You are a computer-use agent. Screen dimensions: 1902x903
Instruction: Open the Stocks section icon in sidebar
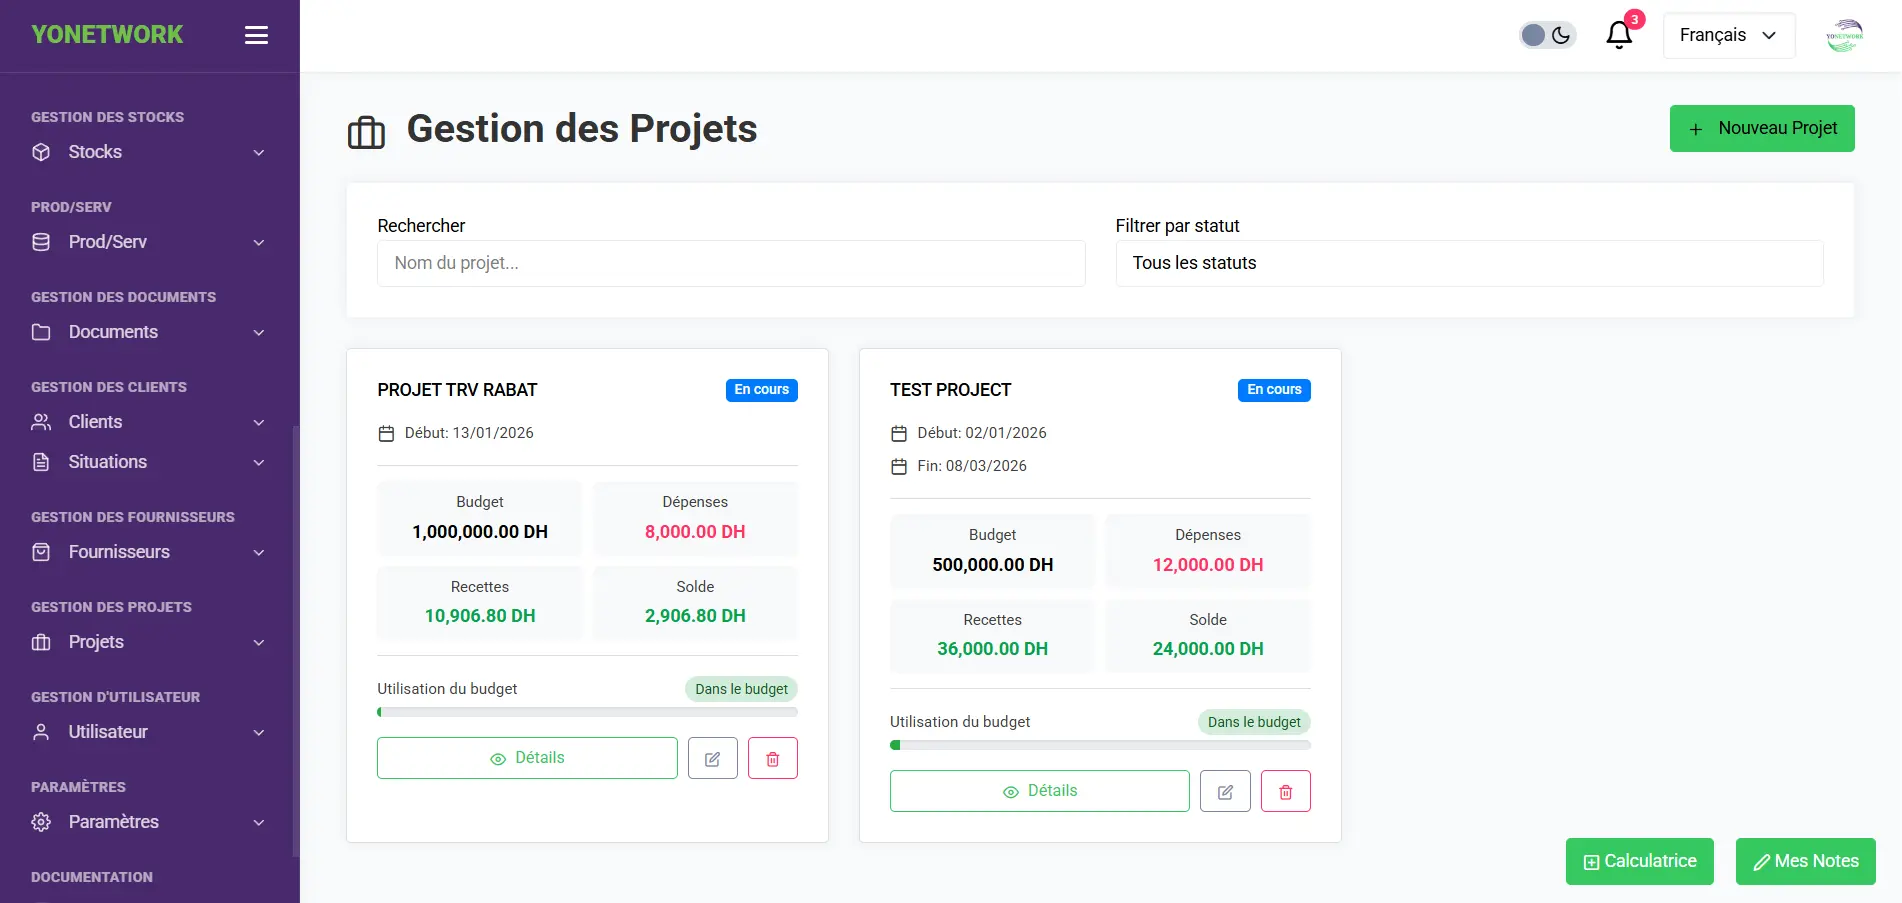tap(41, 152)
